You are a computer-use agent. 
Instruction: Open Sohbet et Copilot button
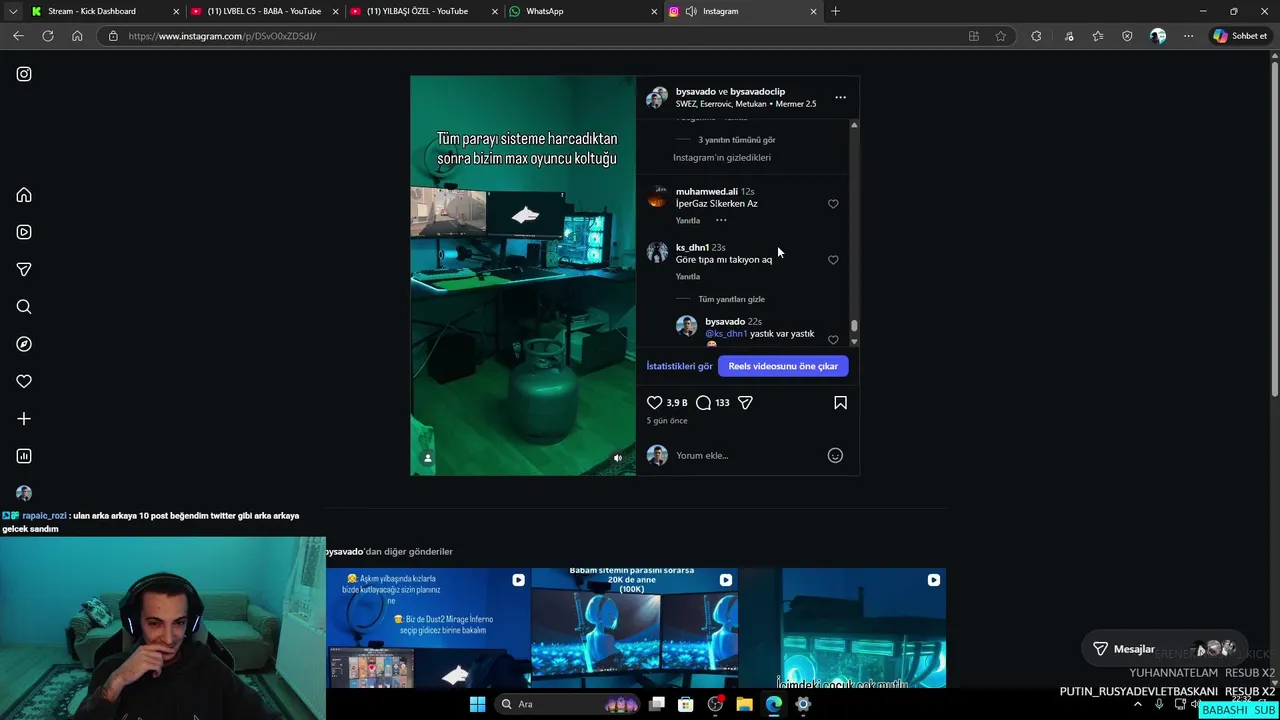pyautogui.click(x=1240, y=36)
